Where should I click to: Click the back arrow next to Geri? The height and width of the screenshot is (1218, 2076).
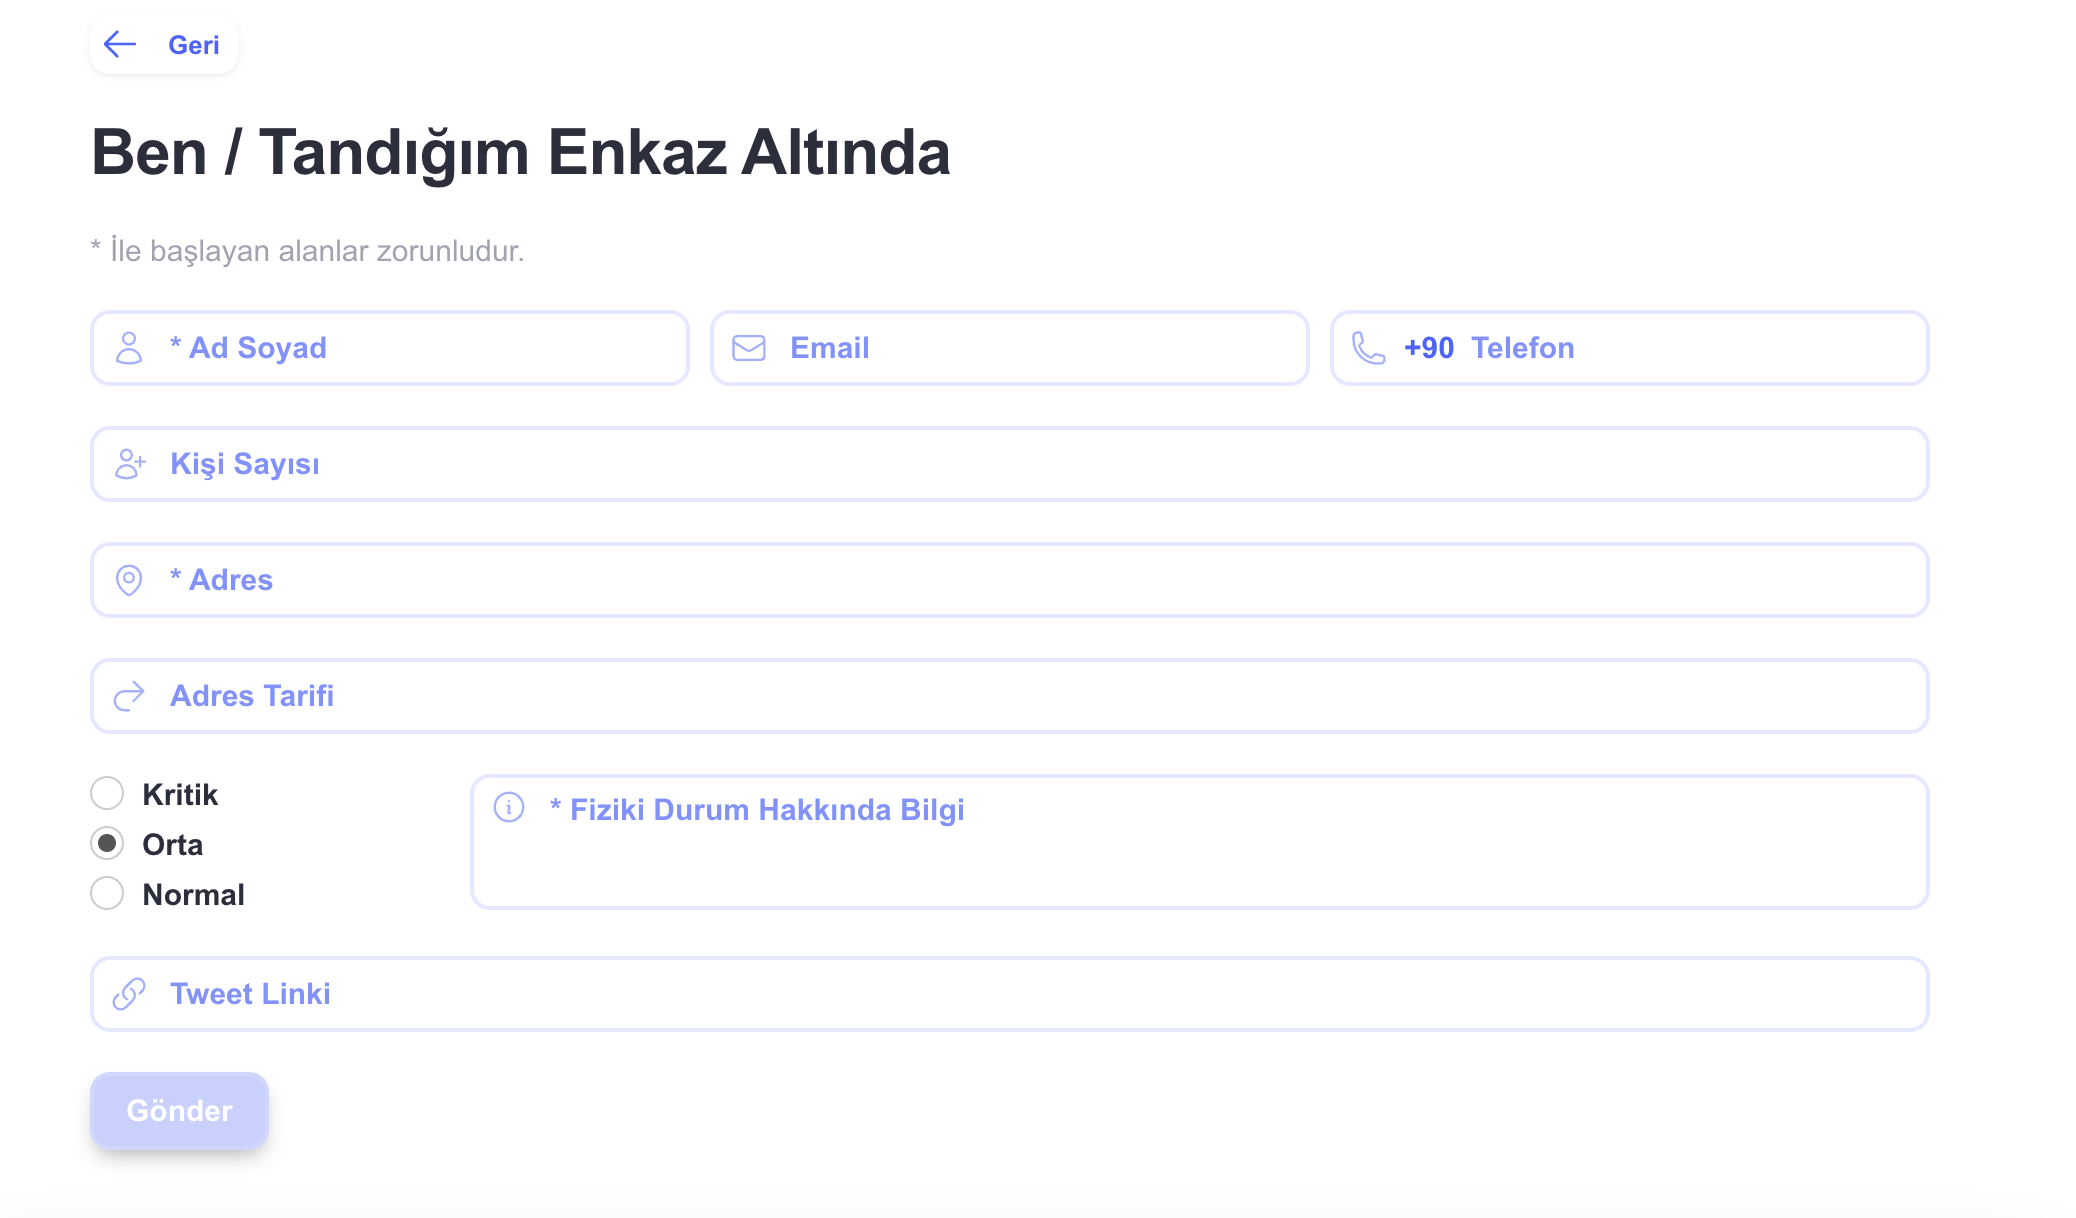pyautogui.click(x=120, y=44)
